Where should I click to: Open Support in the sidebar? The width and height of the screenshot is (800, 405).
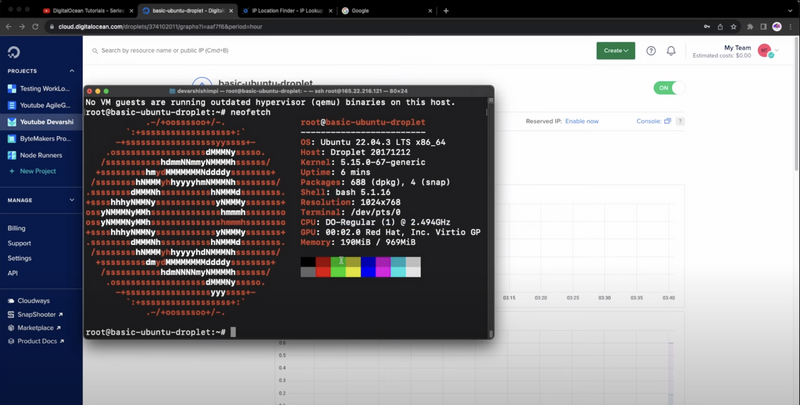19,243
